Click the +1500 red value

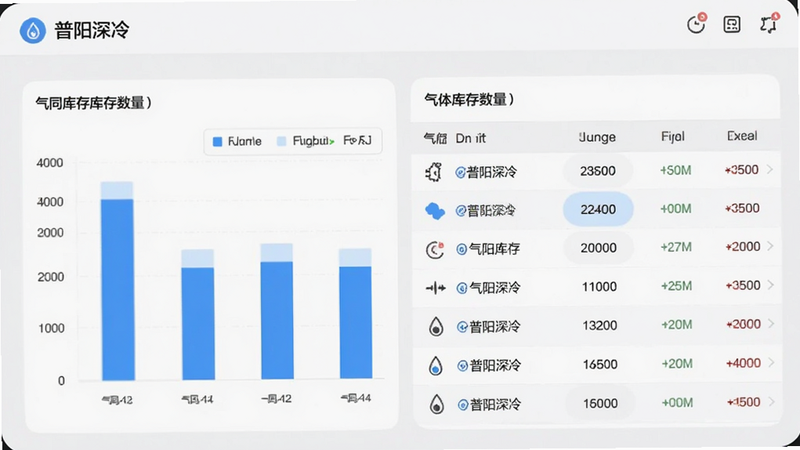743,402
